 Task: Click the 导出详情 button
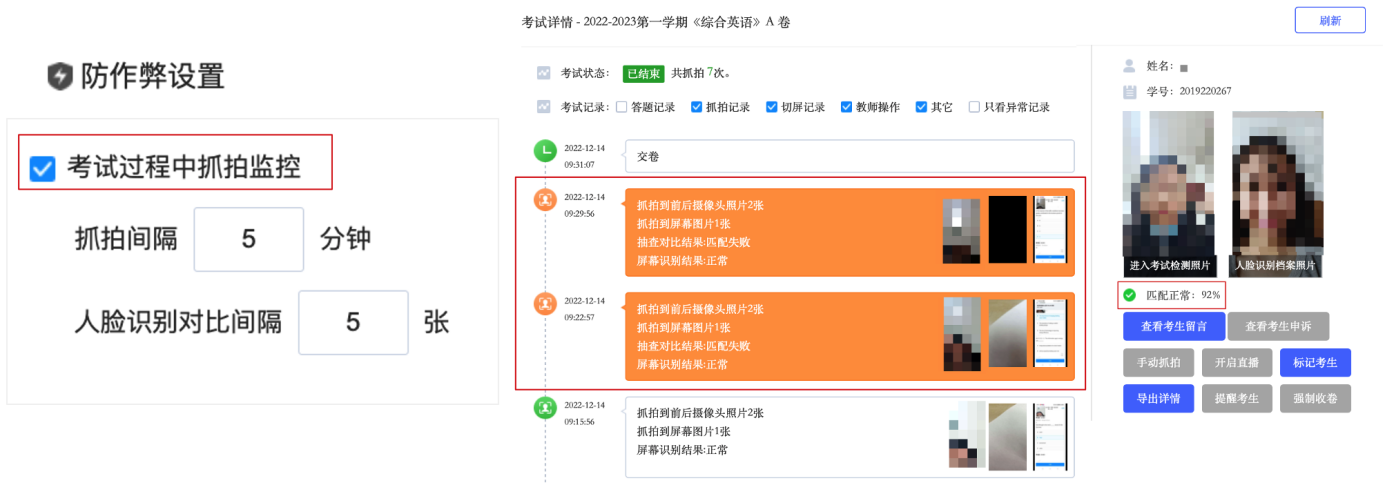(x=1158, y=398)
